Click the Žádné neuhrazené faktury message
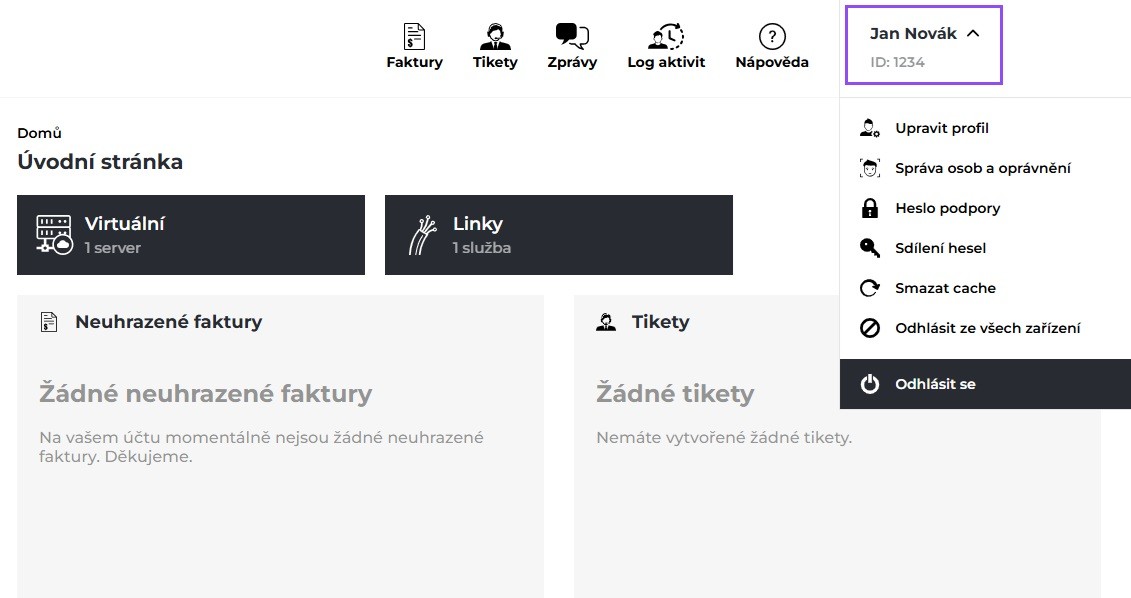Image resolution: width=1131 pixels, height=598 pixels. 206,393
